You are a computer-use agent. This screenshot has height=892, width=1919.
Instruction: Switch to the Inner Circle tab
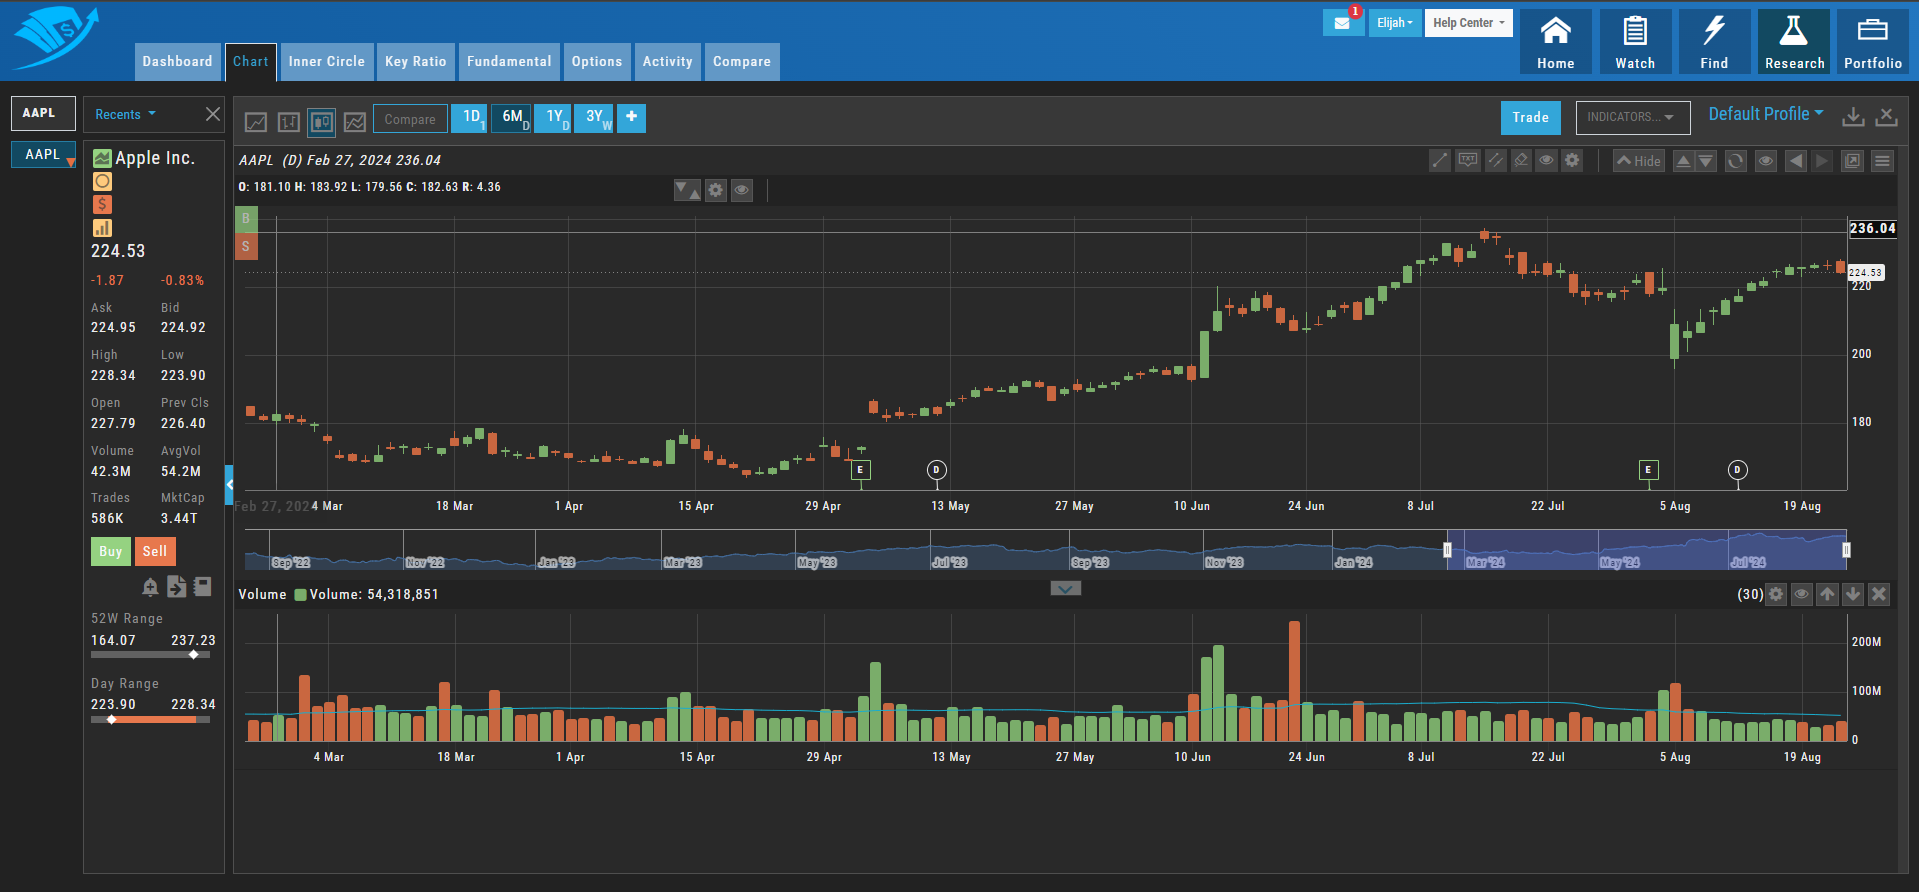(327, 62)
